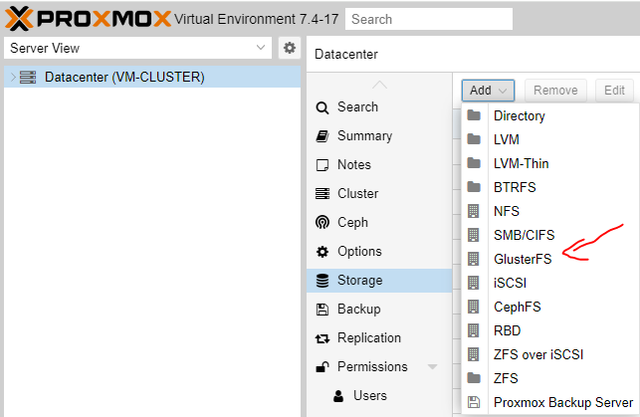Viewport: 640px width, 417px height.
Task: Click the Ceph logo icon
Action: pyautogui.click(x=322, y=222)
